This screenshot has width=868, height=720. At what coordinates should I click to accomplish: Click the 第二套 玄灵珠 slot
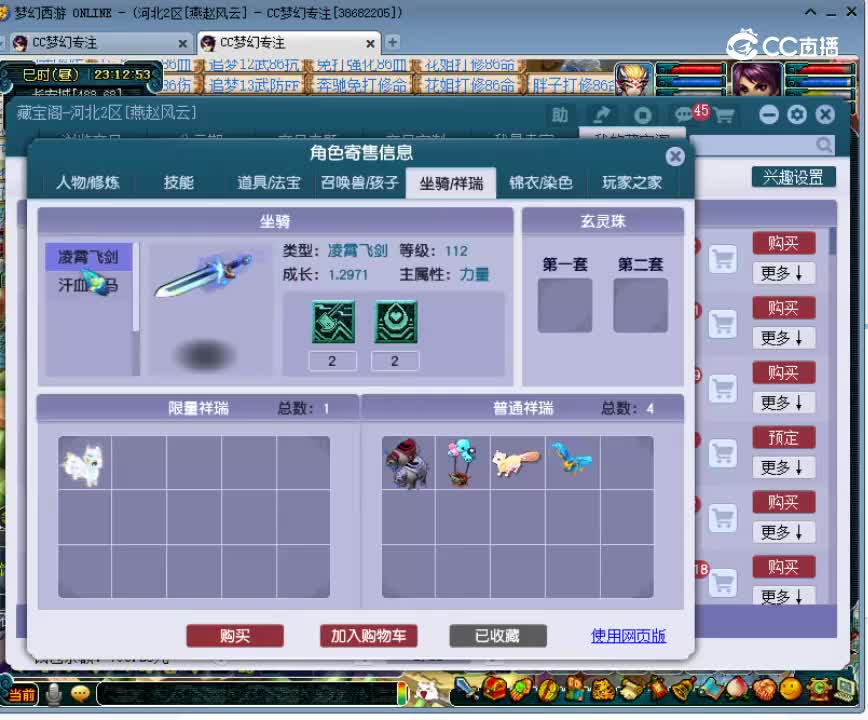click(640, 305)
